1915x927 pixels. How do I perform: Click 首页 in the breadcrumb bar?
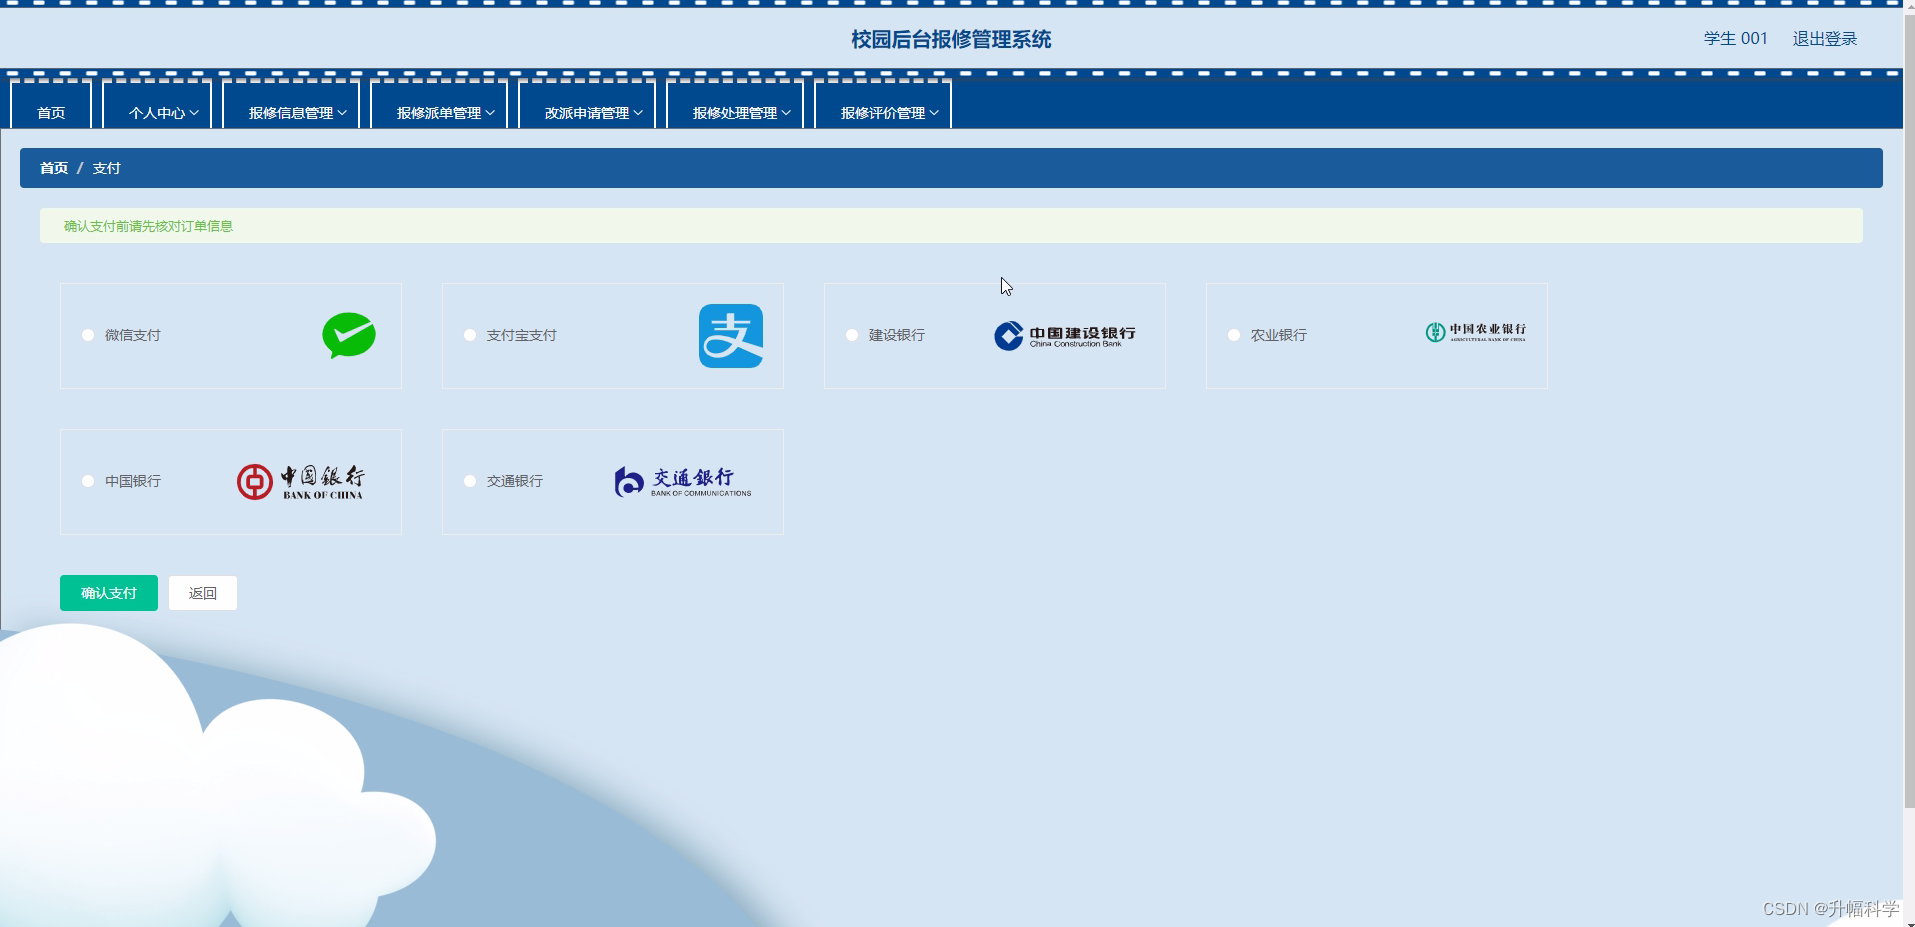point(54,167)
